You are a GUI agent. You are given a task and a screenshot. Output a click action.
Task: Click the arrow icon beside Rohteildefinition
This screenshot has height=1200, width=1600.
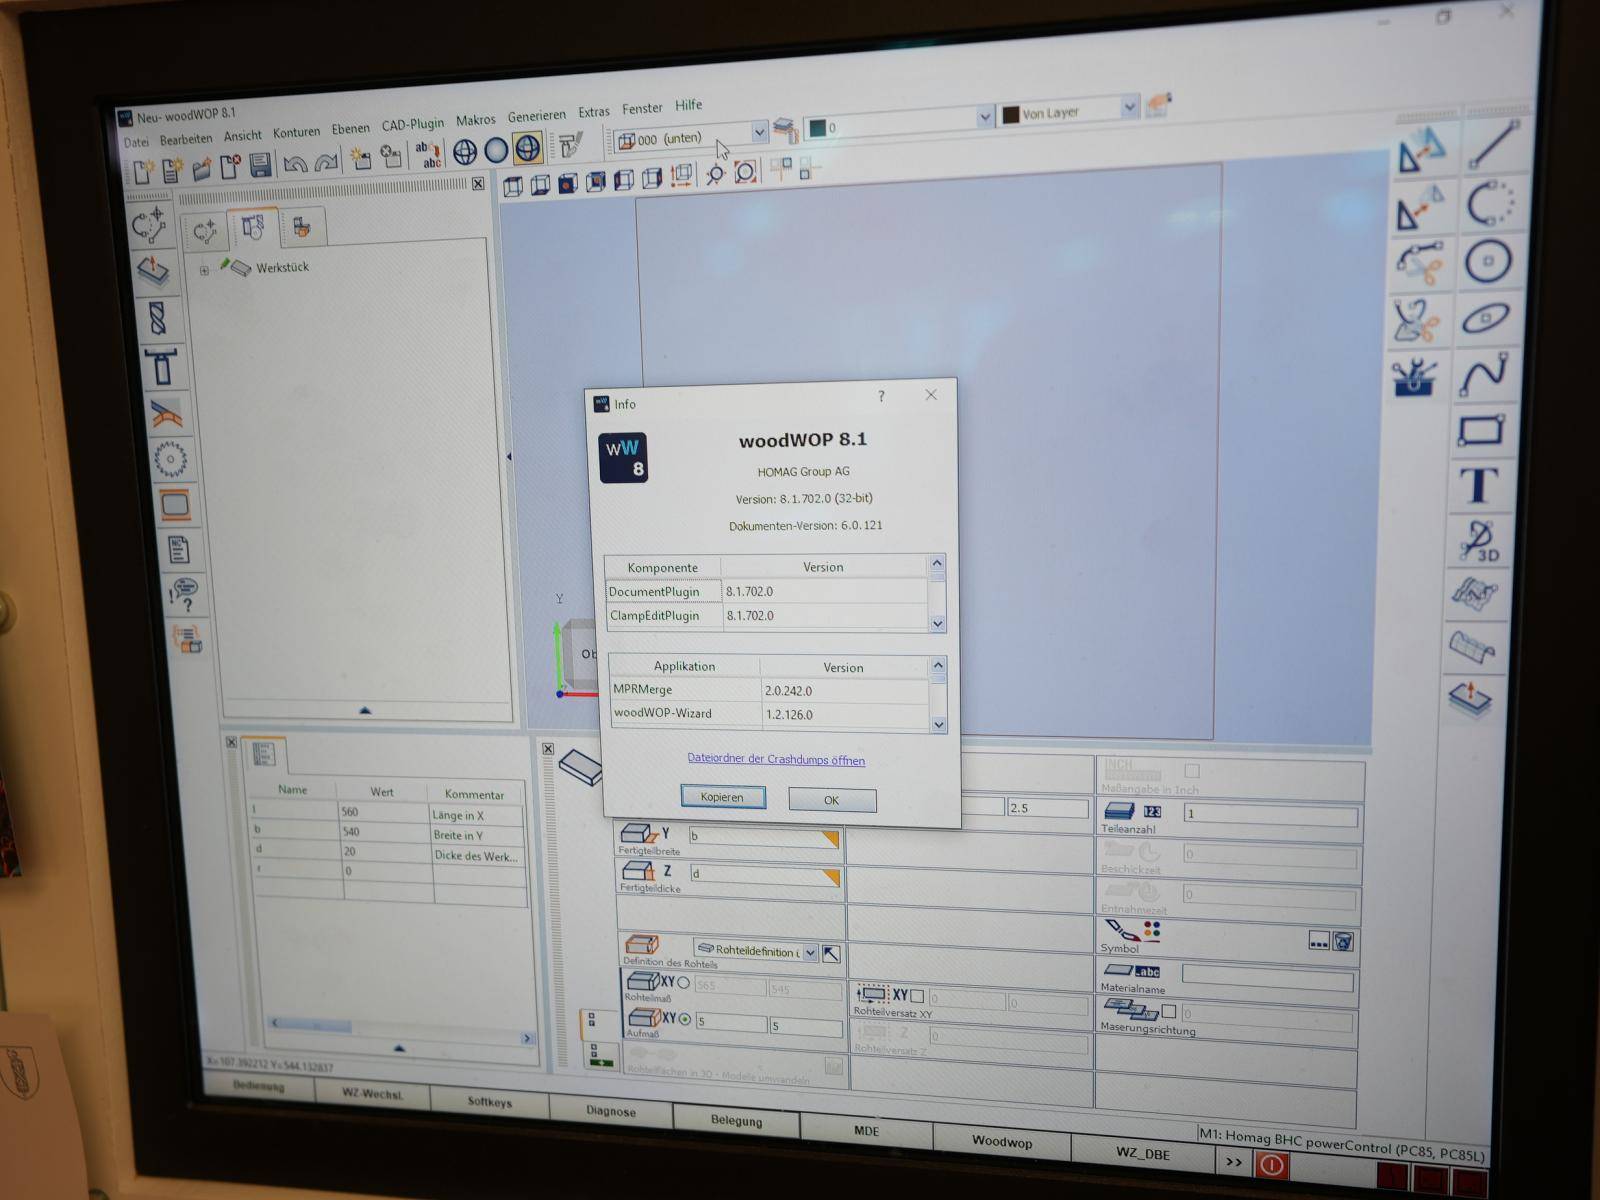tap(831, 953)
